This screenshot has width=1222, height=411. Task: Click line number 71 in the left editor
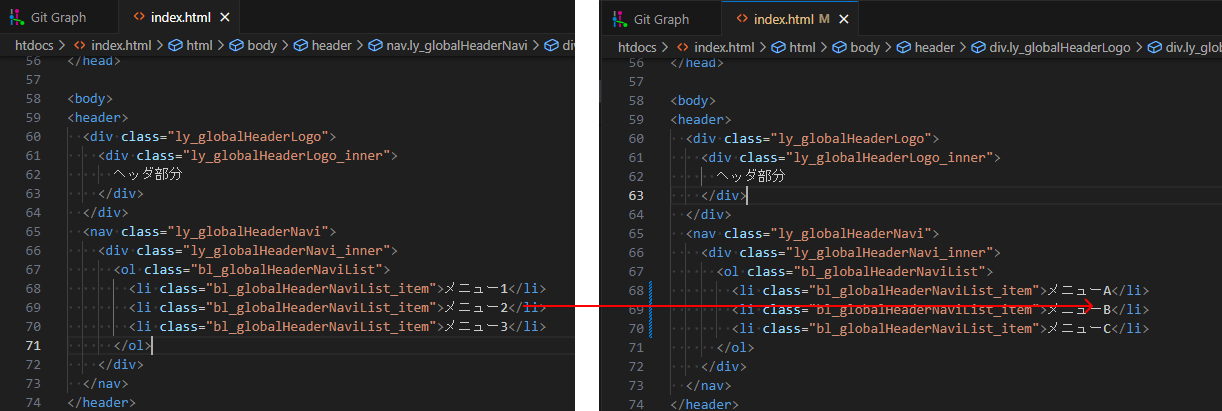pyautogui.click(x=34, y=345)
